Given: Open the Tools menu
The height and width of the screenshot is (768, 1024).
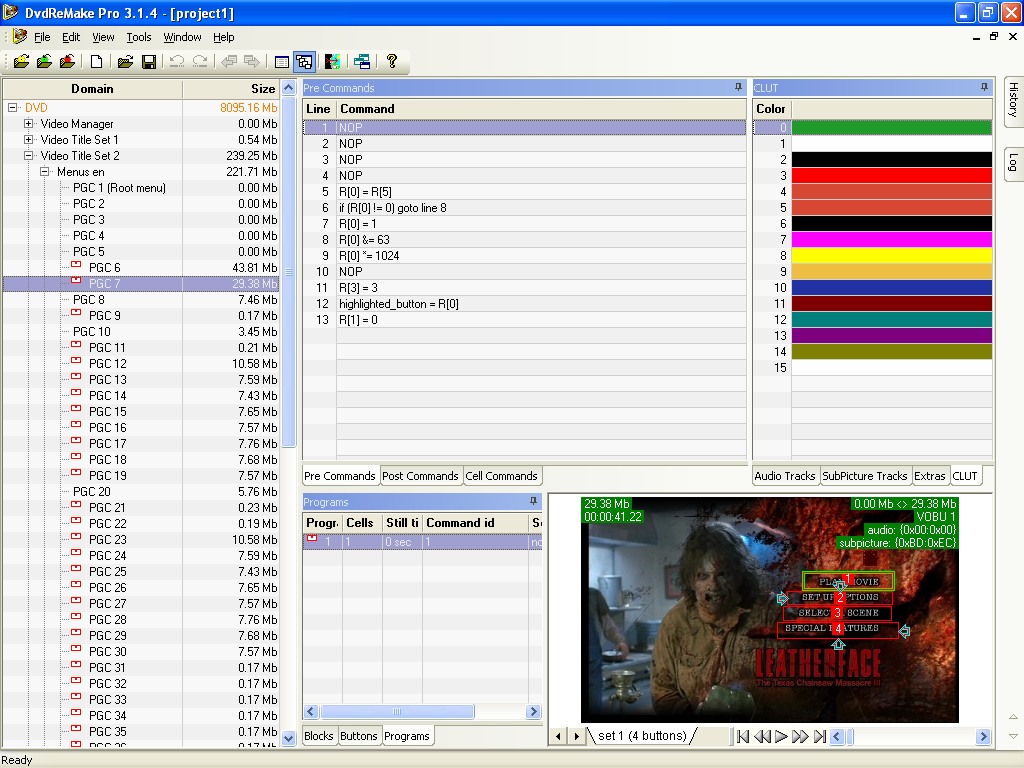Looking at the screenshot, I should point(138,37).
